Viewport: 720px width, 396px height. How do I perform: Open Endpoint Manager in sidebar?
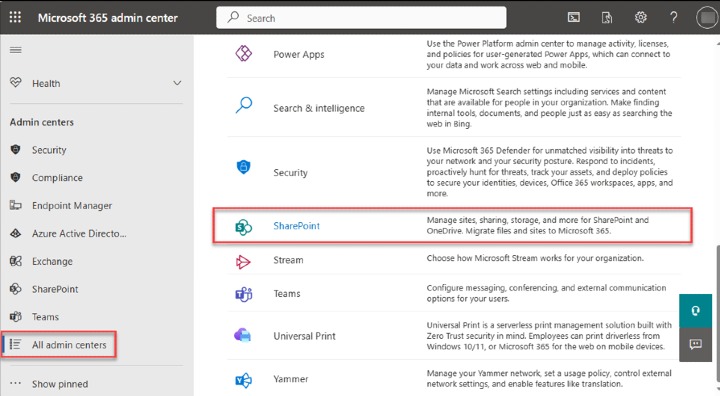(72, 205)
